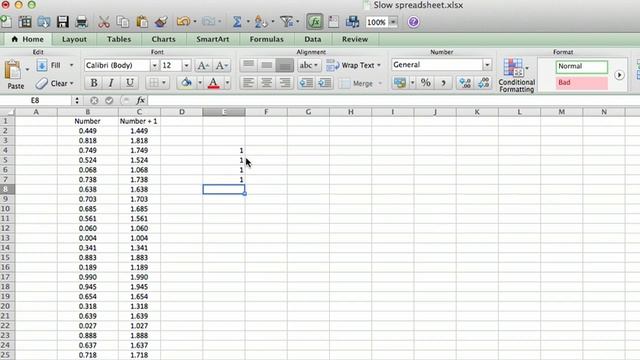
Task: Click the increase decimal icon
Action: [x=464, y=83]
